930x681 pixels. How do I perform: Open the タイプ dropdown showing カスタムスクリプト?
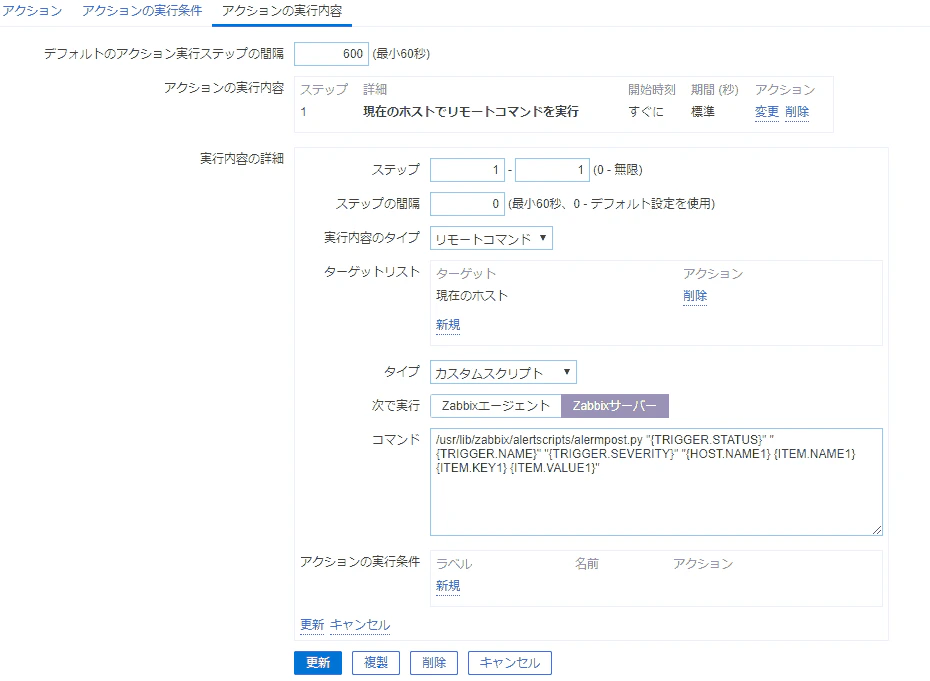tap(503, 373)
